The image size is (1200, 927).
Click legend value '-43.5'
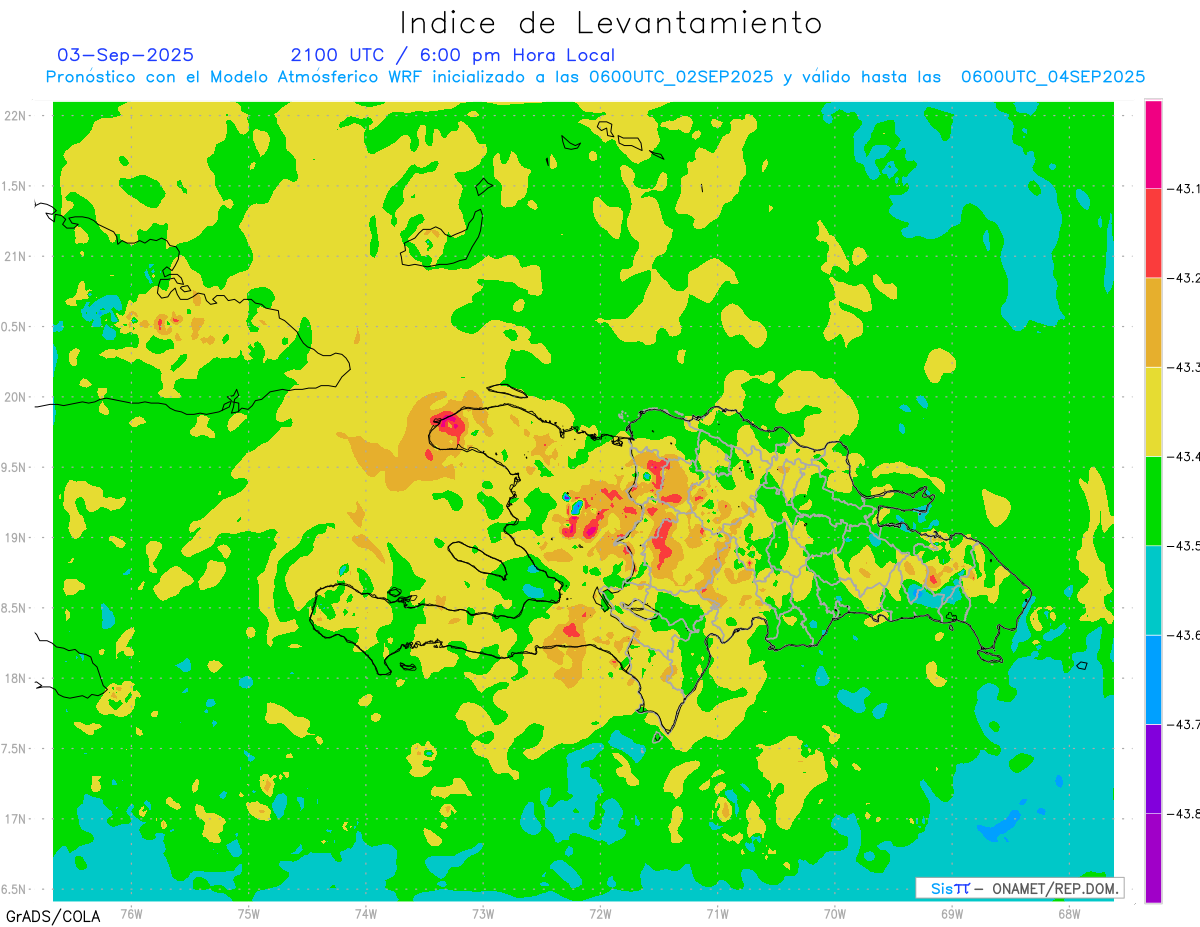click(1184, 545)
